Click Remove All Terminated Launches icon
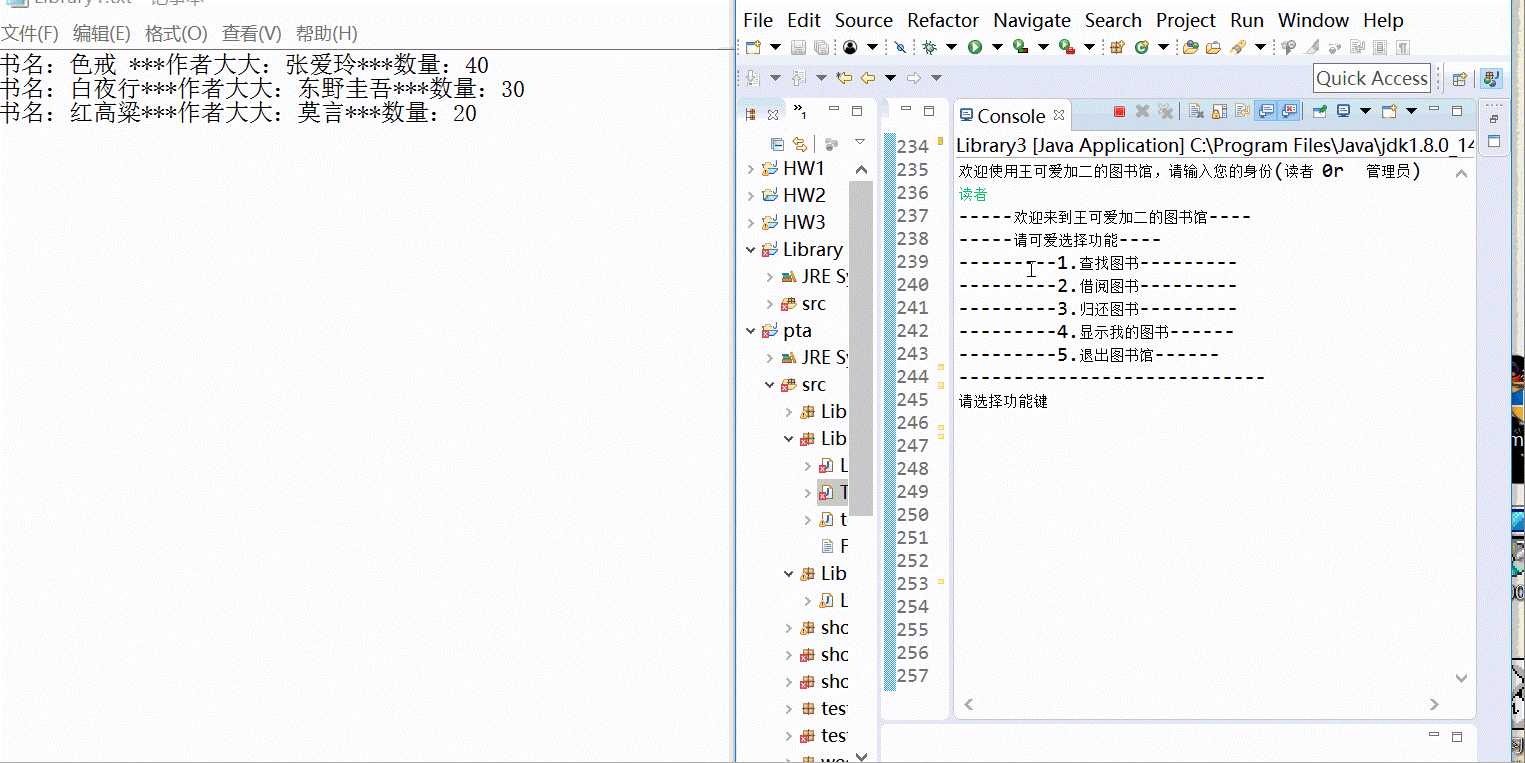The image size is (1525, 763). click(1165, 112)
